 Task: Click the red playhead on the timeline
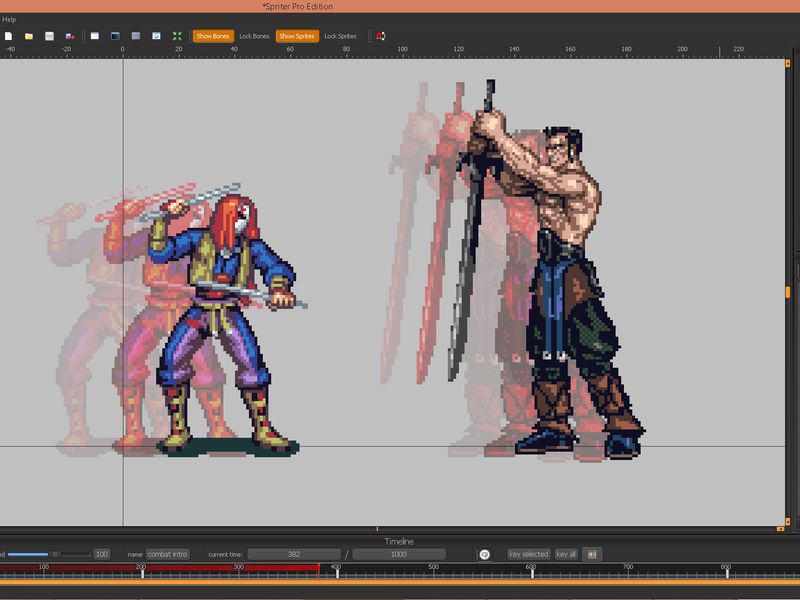(319, 571)
